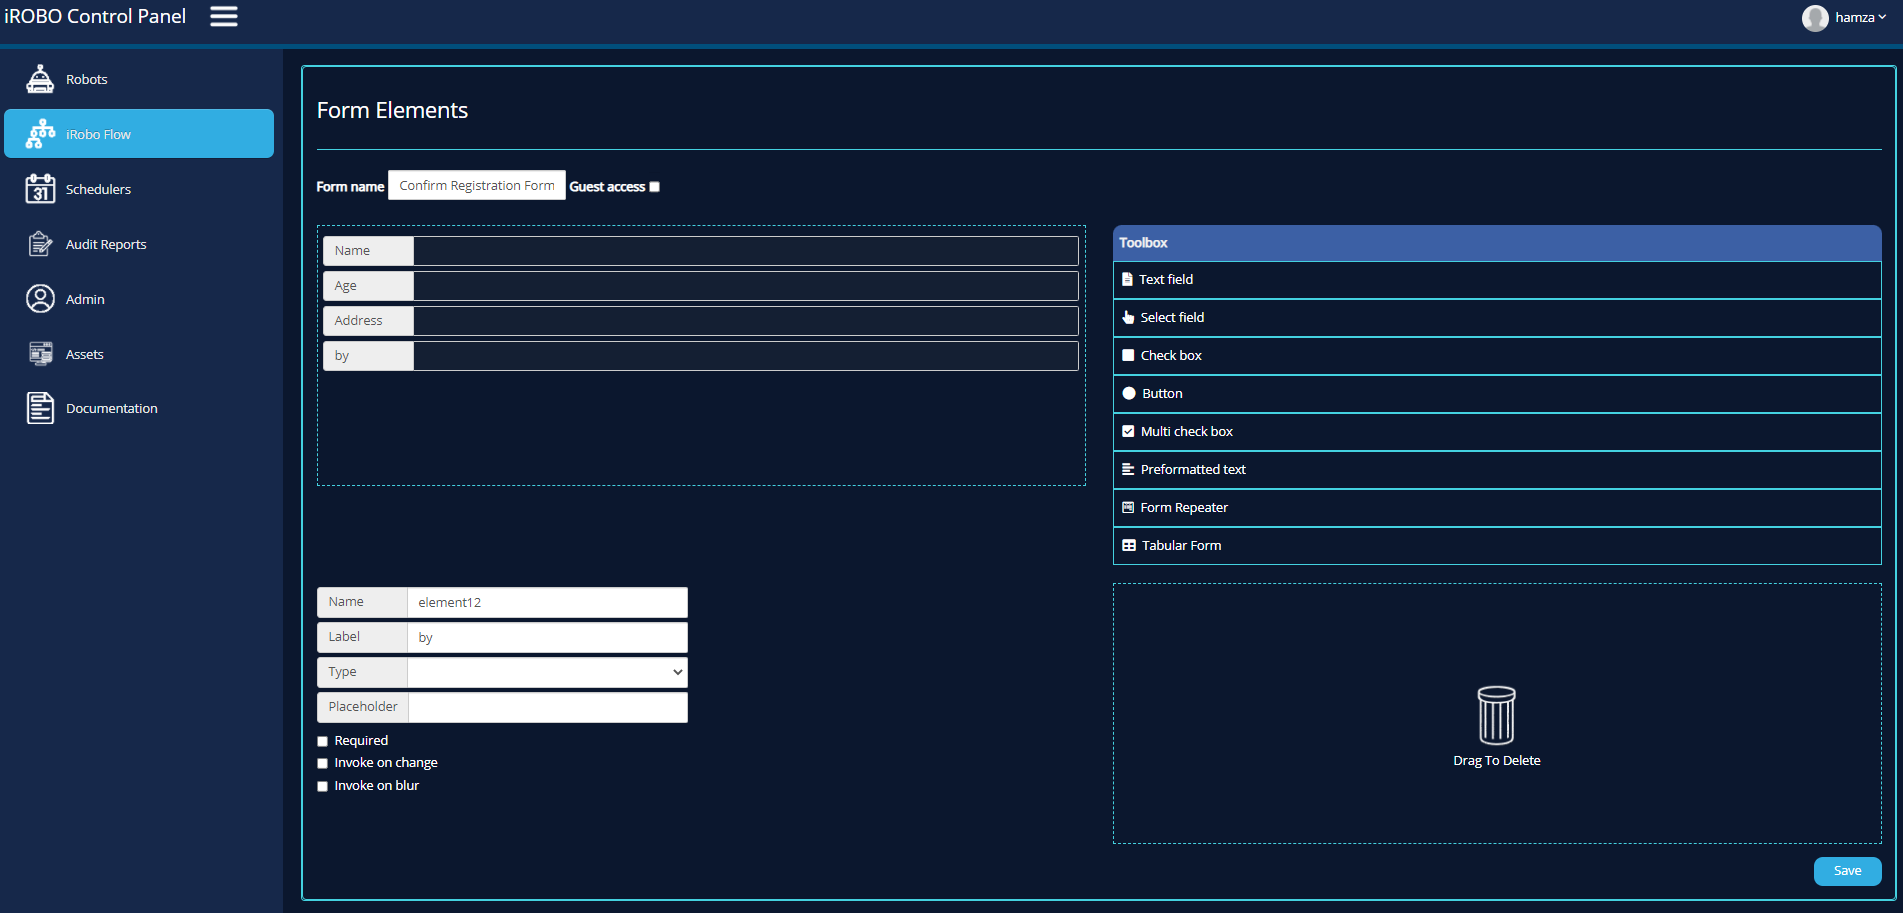Click the Drag To Delete trash bin
Screen dimensions: 1903x913
point(1496,715)
